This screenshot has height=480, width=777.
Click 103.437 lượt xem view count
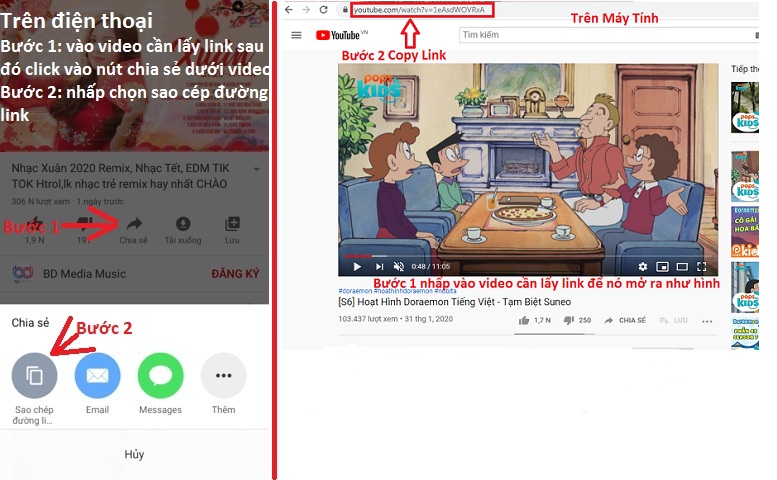[x=368, y=319]
